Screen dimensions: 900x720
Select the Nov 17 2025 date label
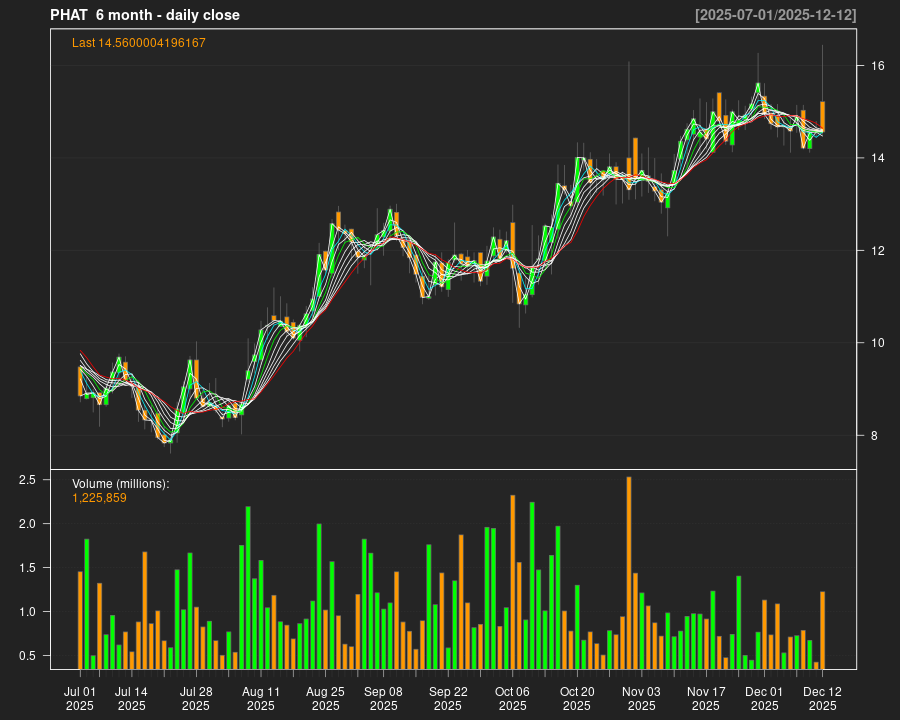tap(706, 698)
